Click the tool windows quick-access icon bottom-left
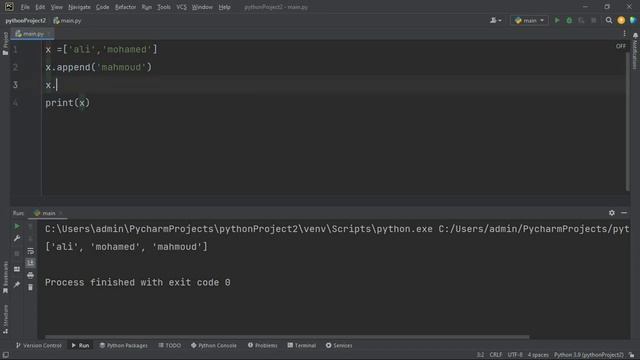The width and height of the screenshot is (640, 360). 5,355
